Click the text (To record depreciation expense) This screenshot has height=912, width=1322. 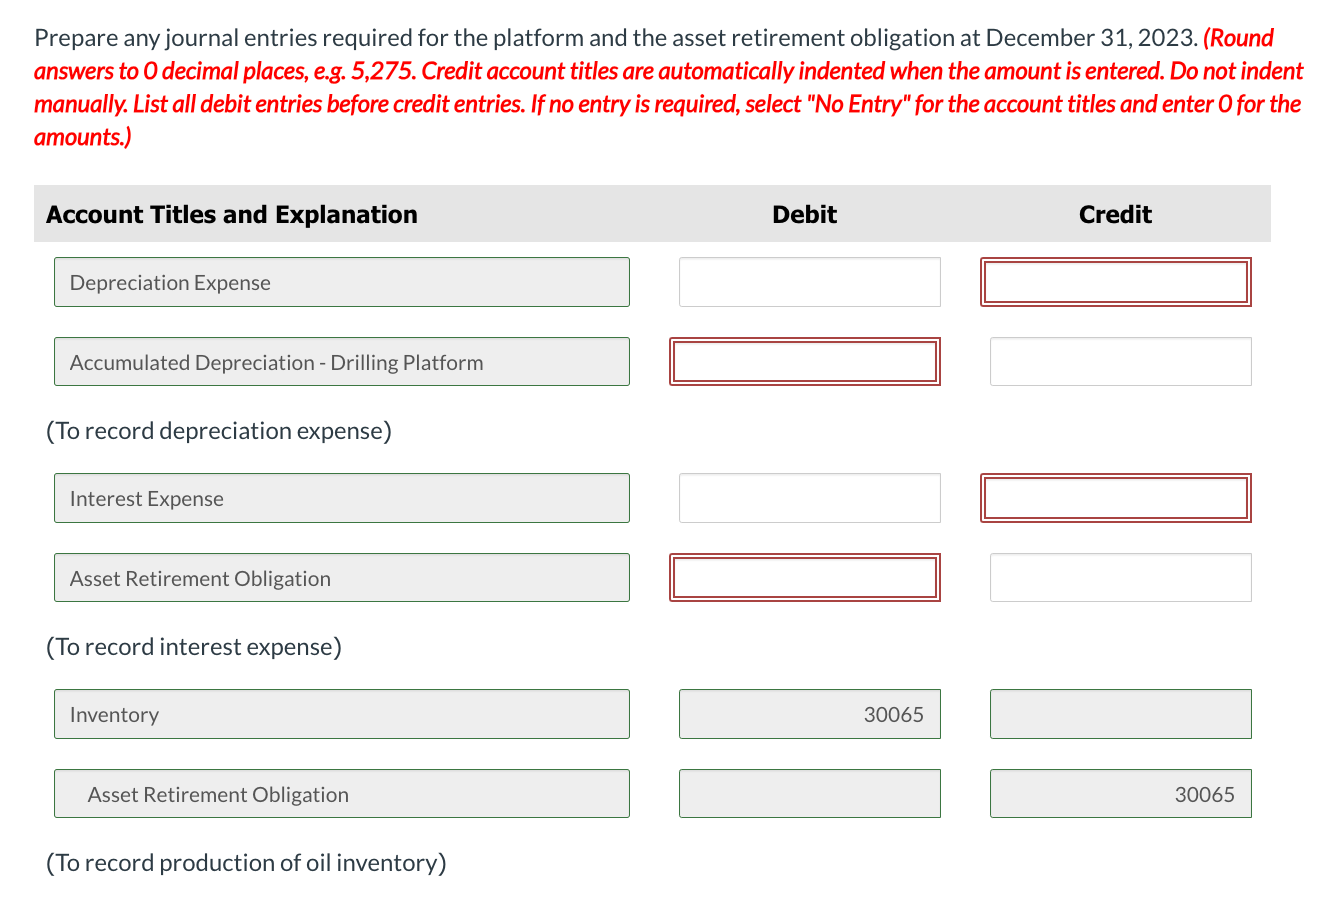tap(218, 430)
